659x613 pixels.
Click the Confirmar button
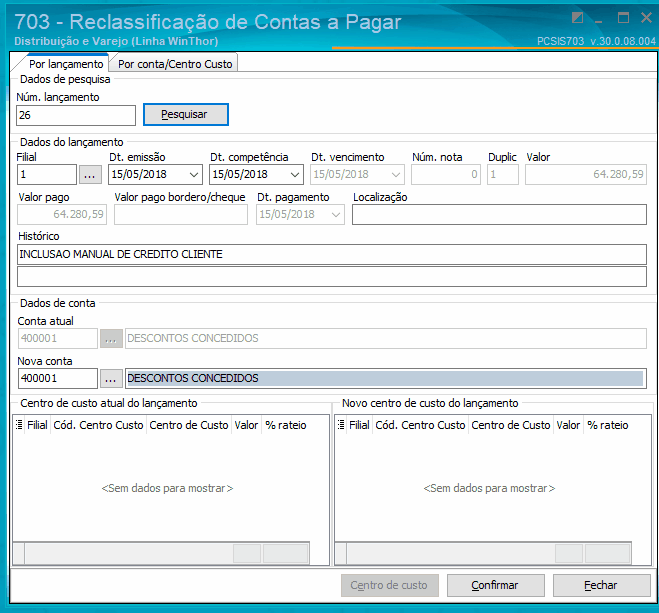(496, 585)
